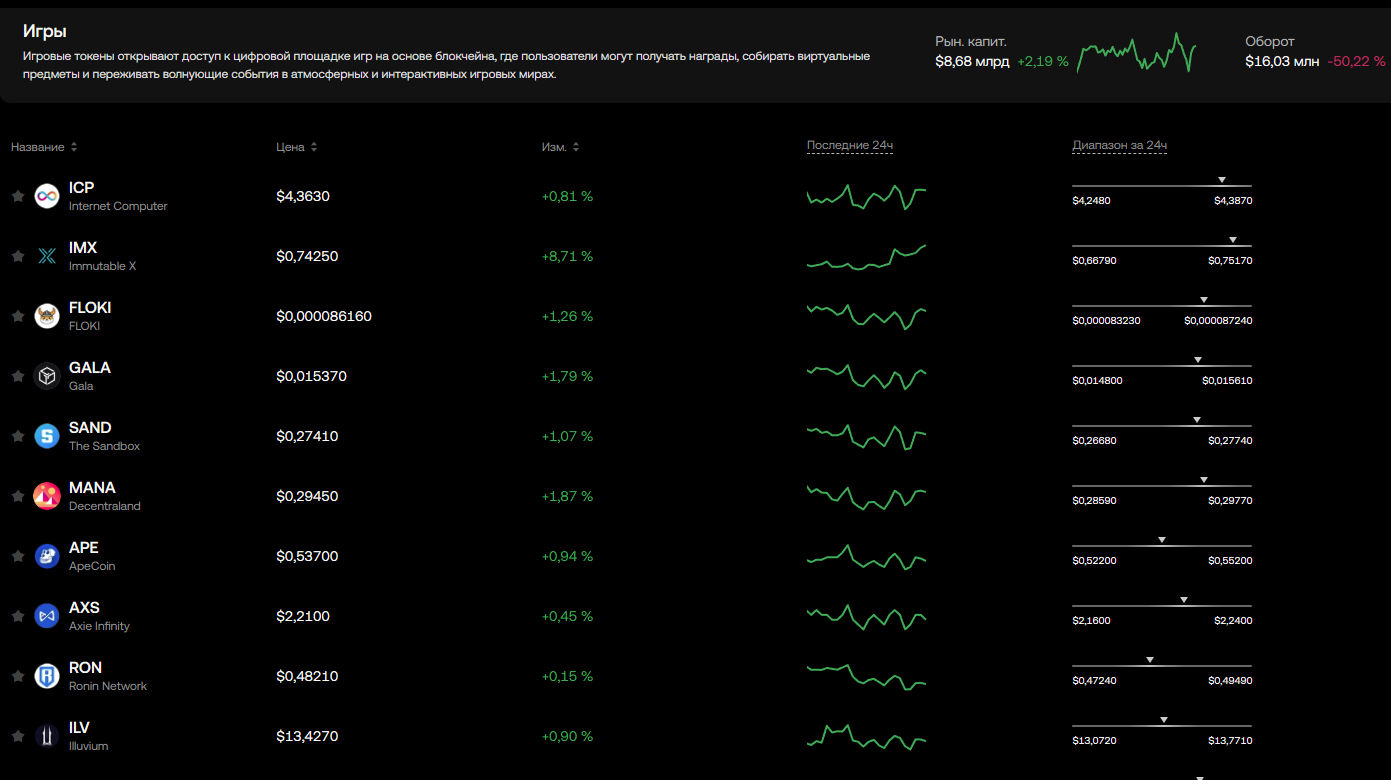Image resolution: width=1391 pixels, height=780 pixels.
Task: Click the ICP 24h range slider
Action: (x=1161, y=184)
